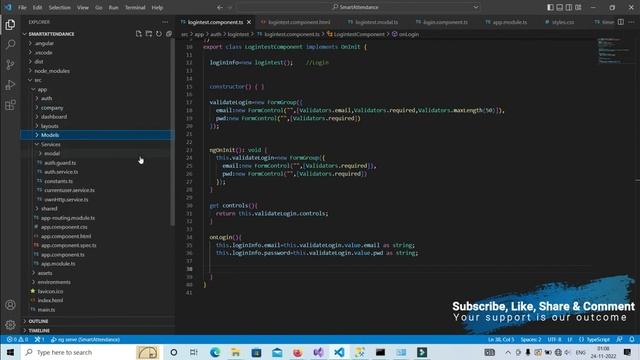Click cursor line and column position indicator
Viewport: 640px width, 360px height.
501,340
